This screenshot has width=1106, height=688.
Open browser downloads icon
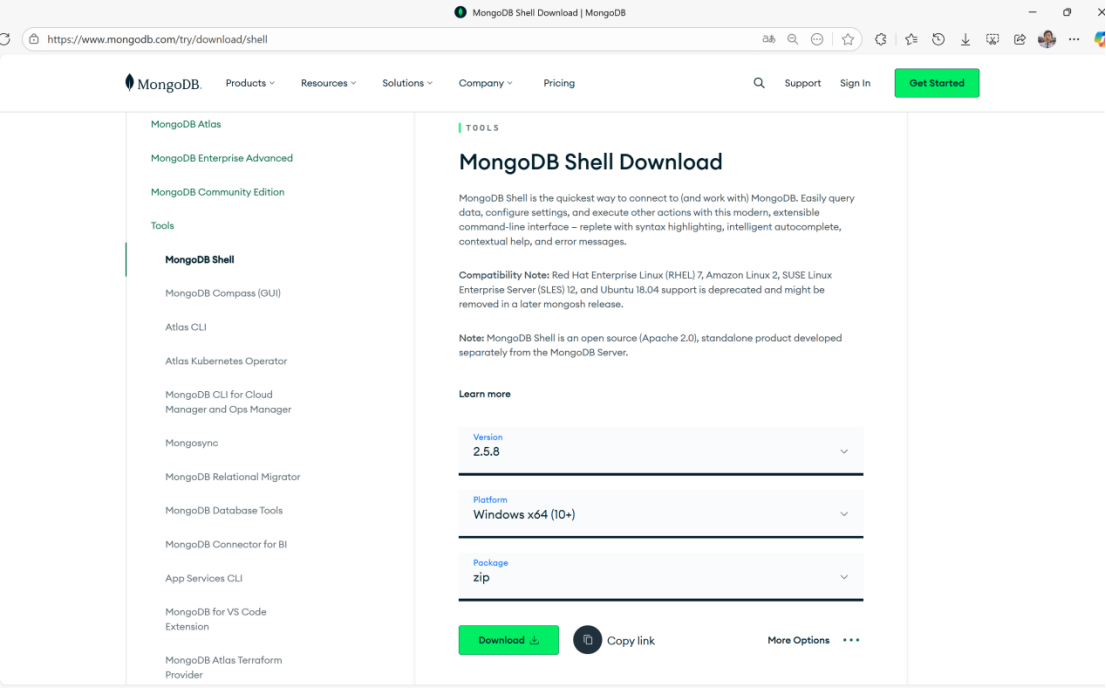click(965, 40)
